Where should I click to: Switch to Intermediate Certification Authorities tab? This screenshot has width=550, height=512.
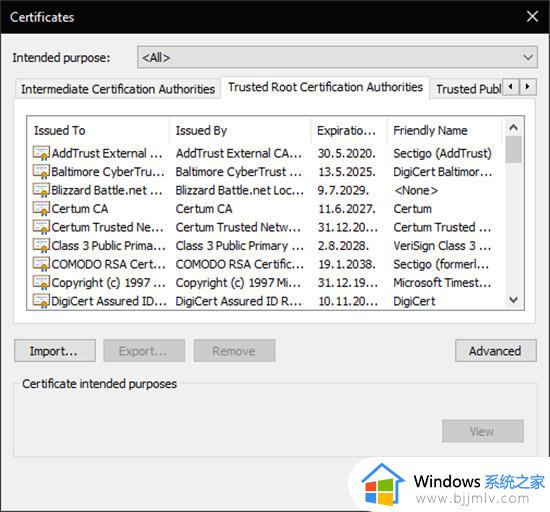118,89
